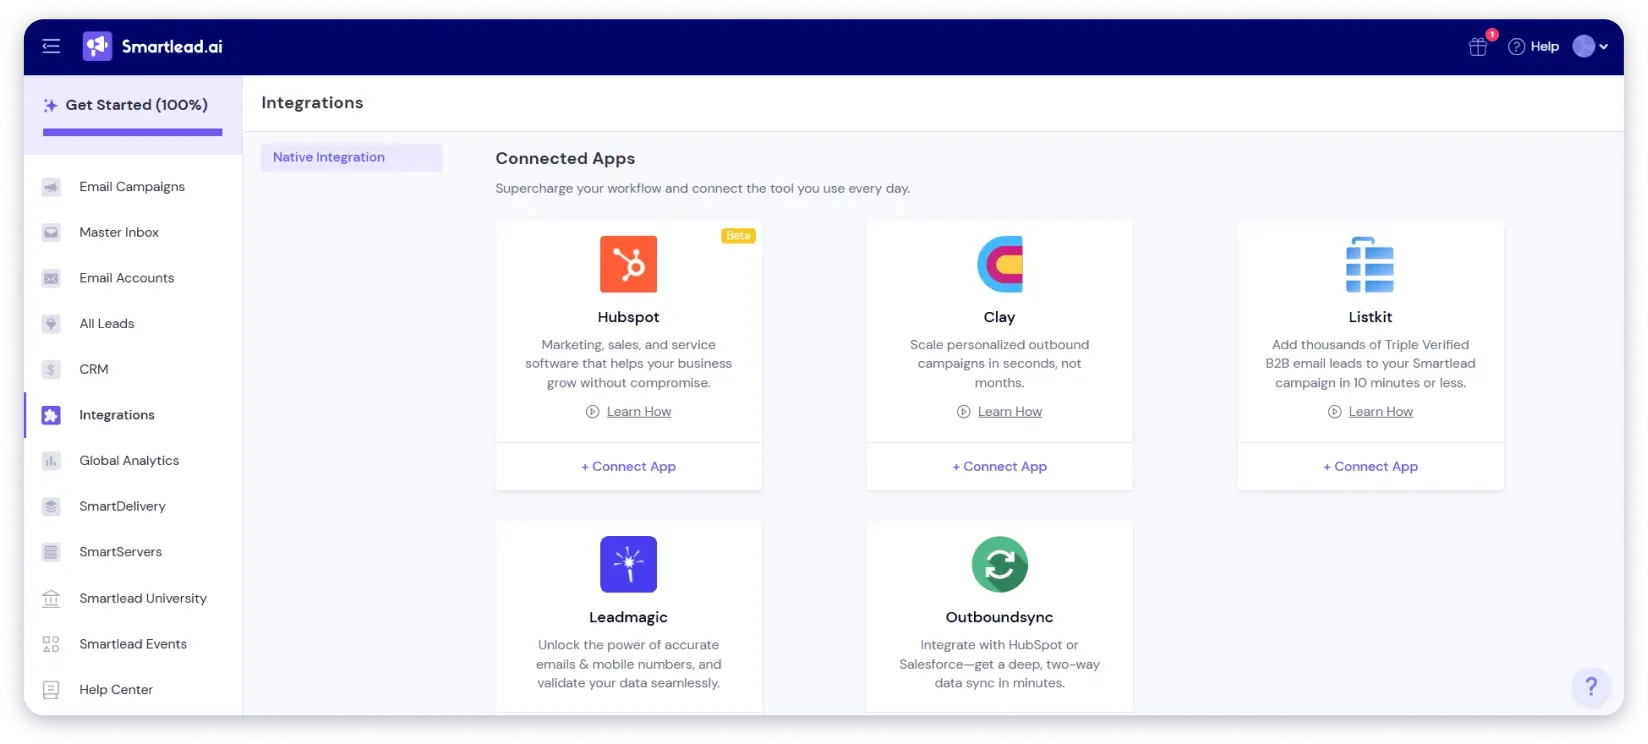Open Hubspot Learn How link

[638, 412]
